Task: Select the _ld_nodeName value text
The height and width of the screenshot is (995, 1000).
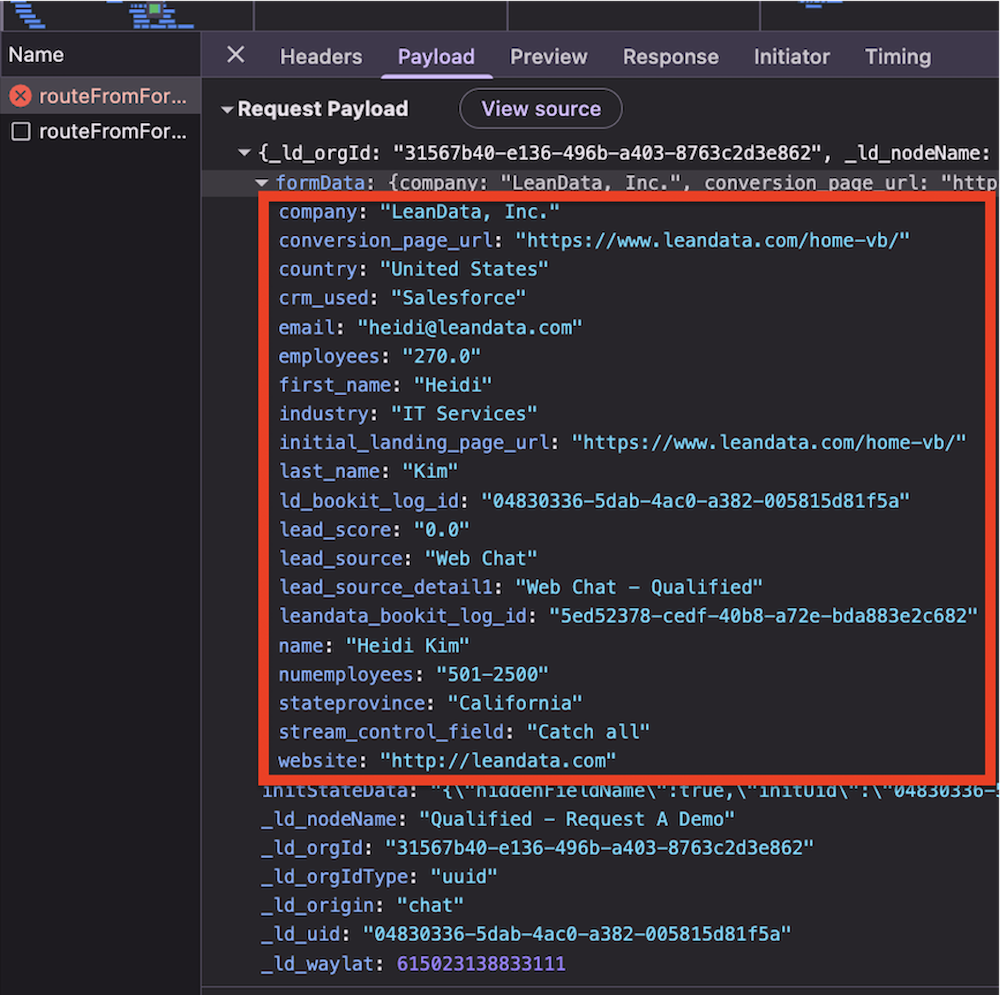Action: (x=577, y=819)
